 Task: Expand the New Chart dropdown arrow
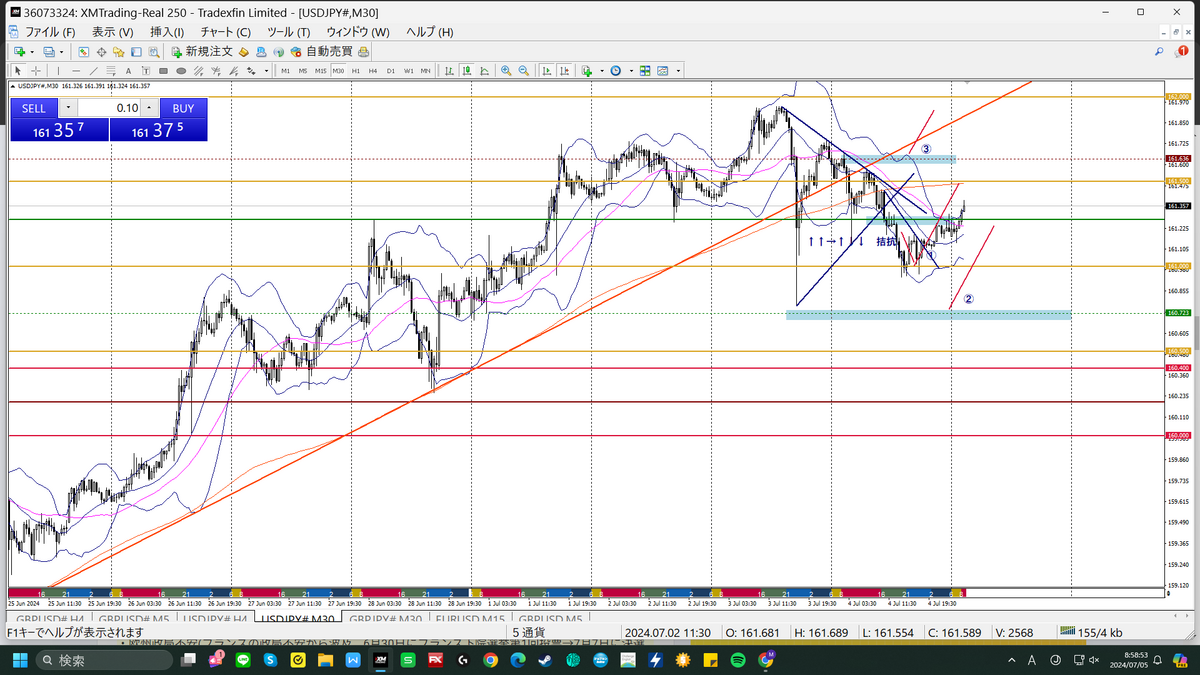(x=32, y=51)
